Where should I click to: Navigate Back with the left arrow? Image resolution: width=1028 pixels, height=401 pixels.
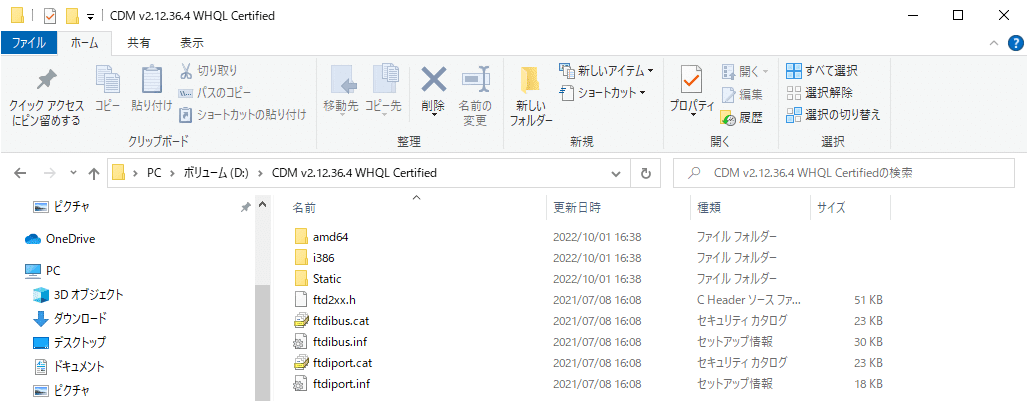point(20,174)
